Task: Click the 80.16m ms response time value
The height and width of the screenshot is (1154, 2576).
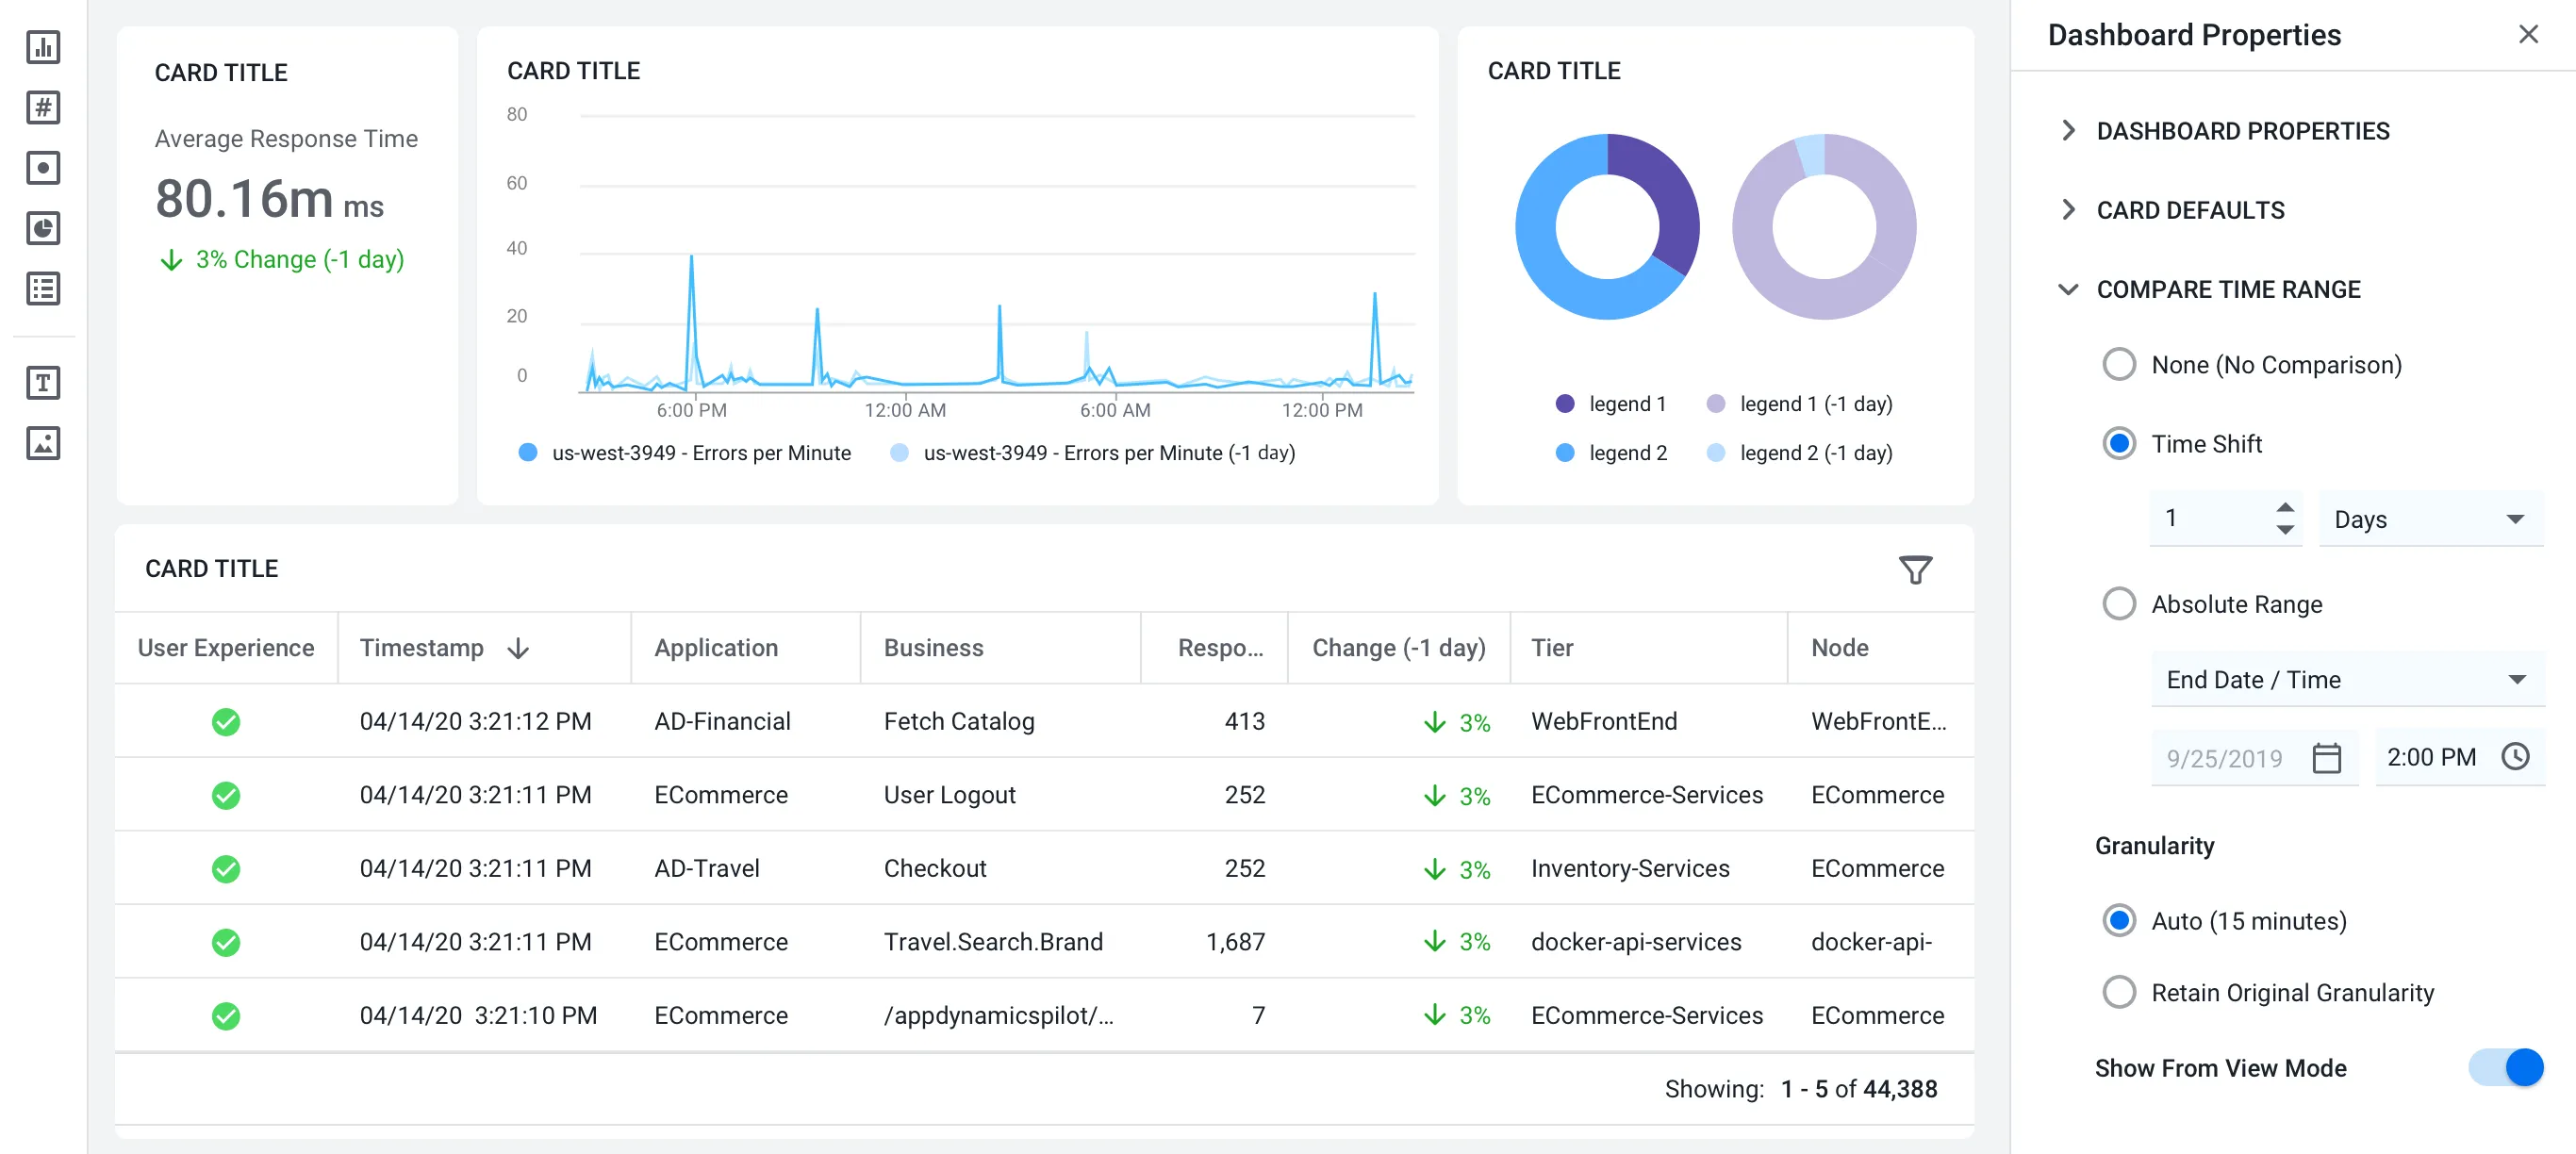Action: pyautogui.click(x=269, y=198)
